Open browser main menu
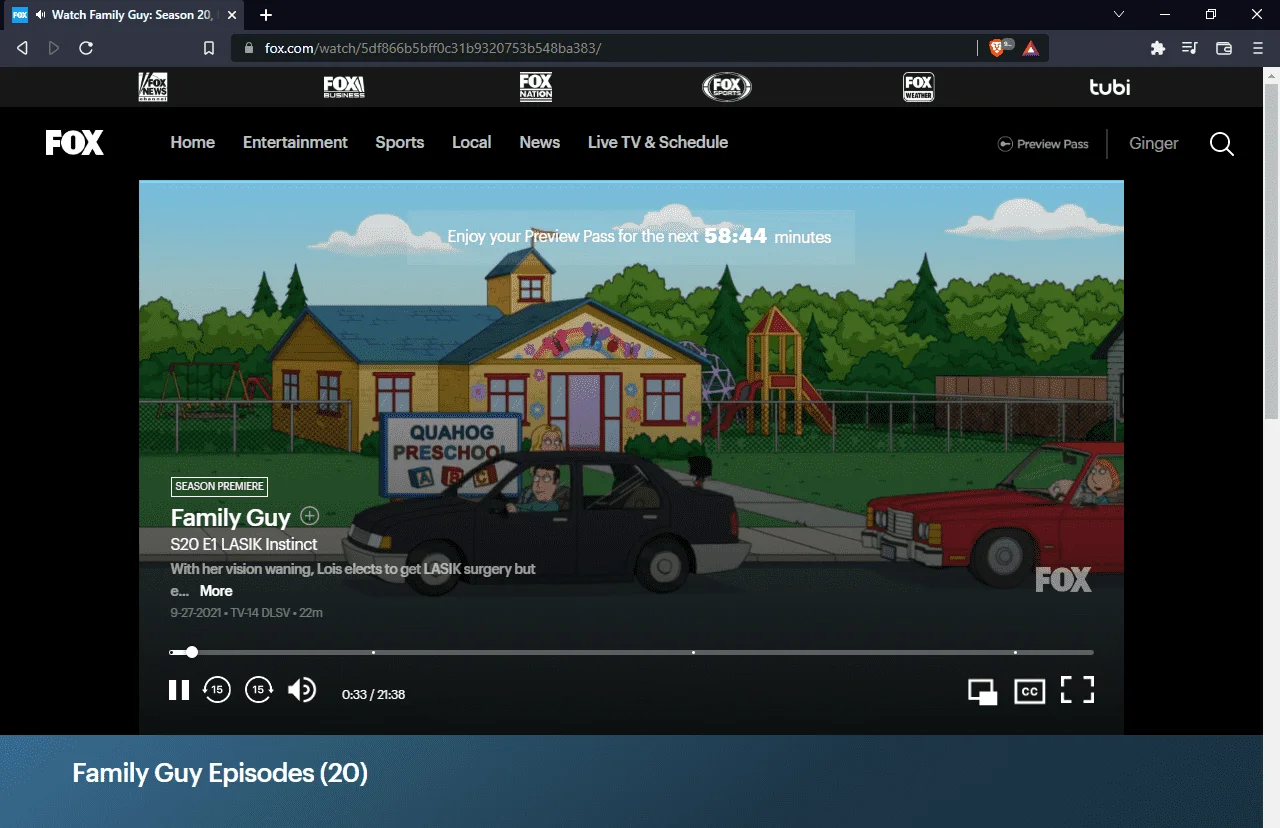This screenshot has width=1280, height=828. (1258, 48)
